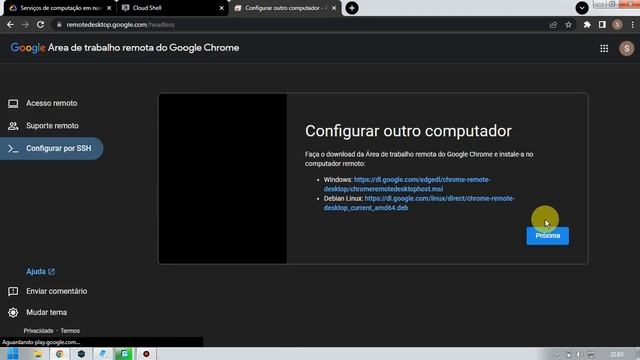Open the Privacidade link

coord(38,331)
